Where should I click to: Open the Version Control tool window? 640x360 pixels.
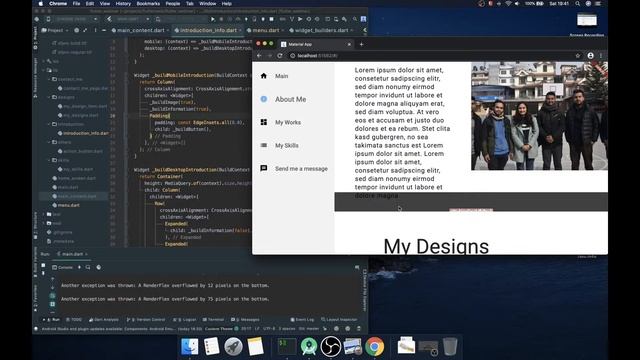pos(146,320)
